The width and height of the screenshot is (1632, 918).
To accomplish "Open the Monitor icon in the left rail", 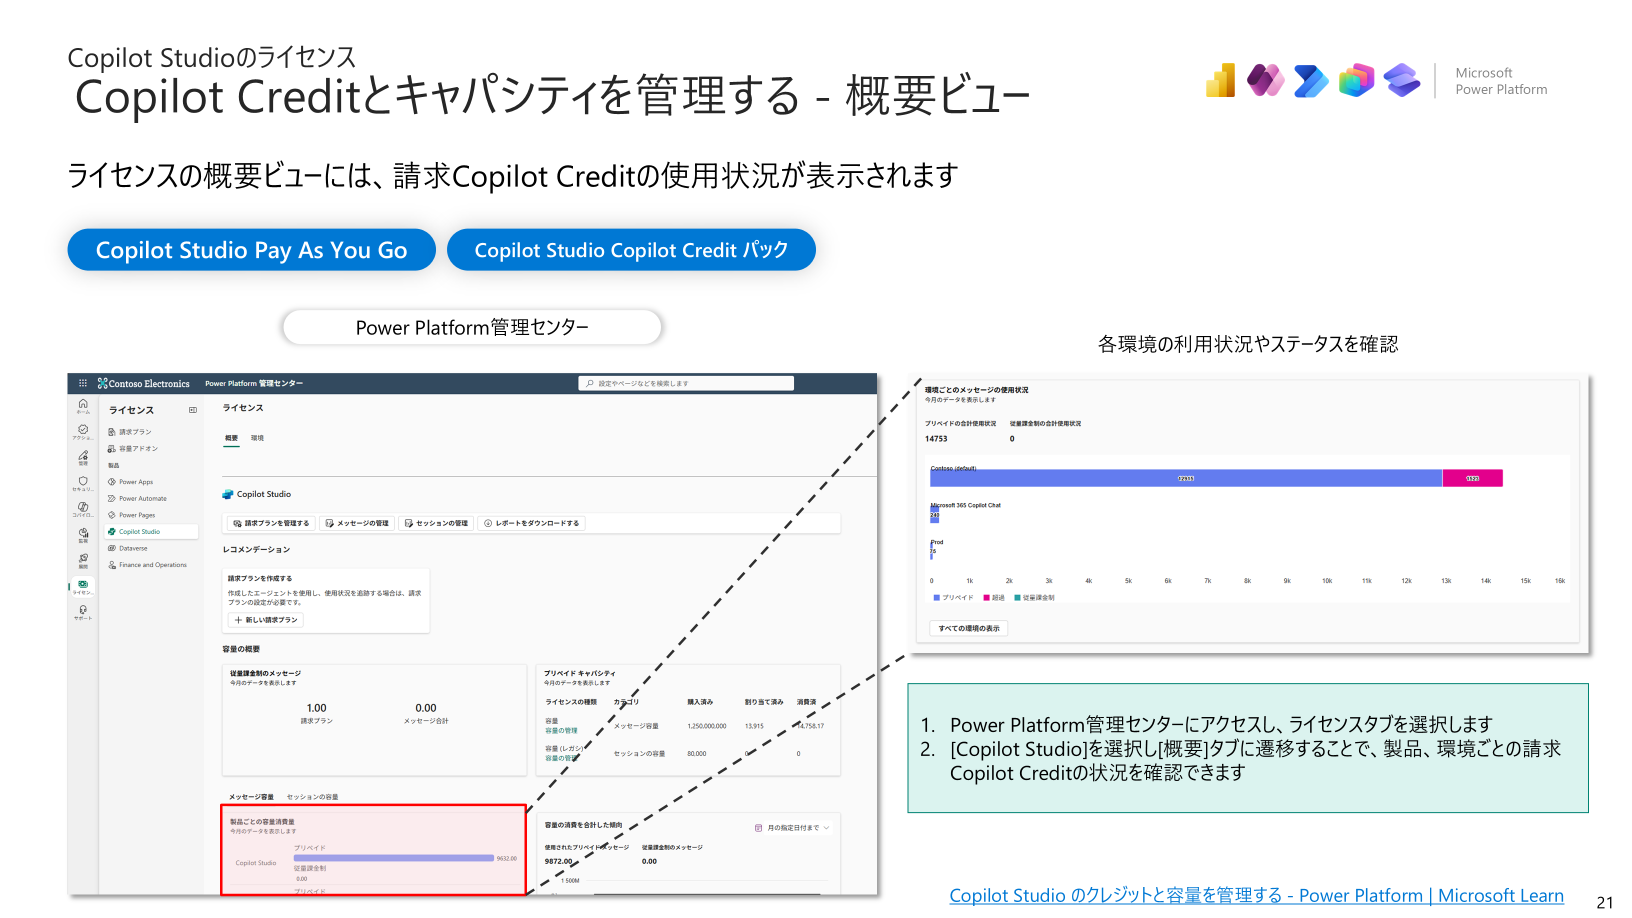I will [83, 534].
